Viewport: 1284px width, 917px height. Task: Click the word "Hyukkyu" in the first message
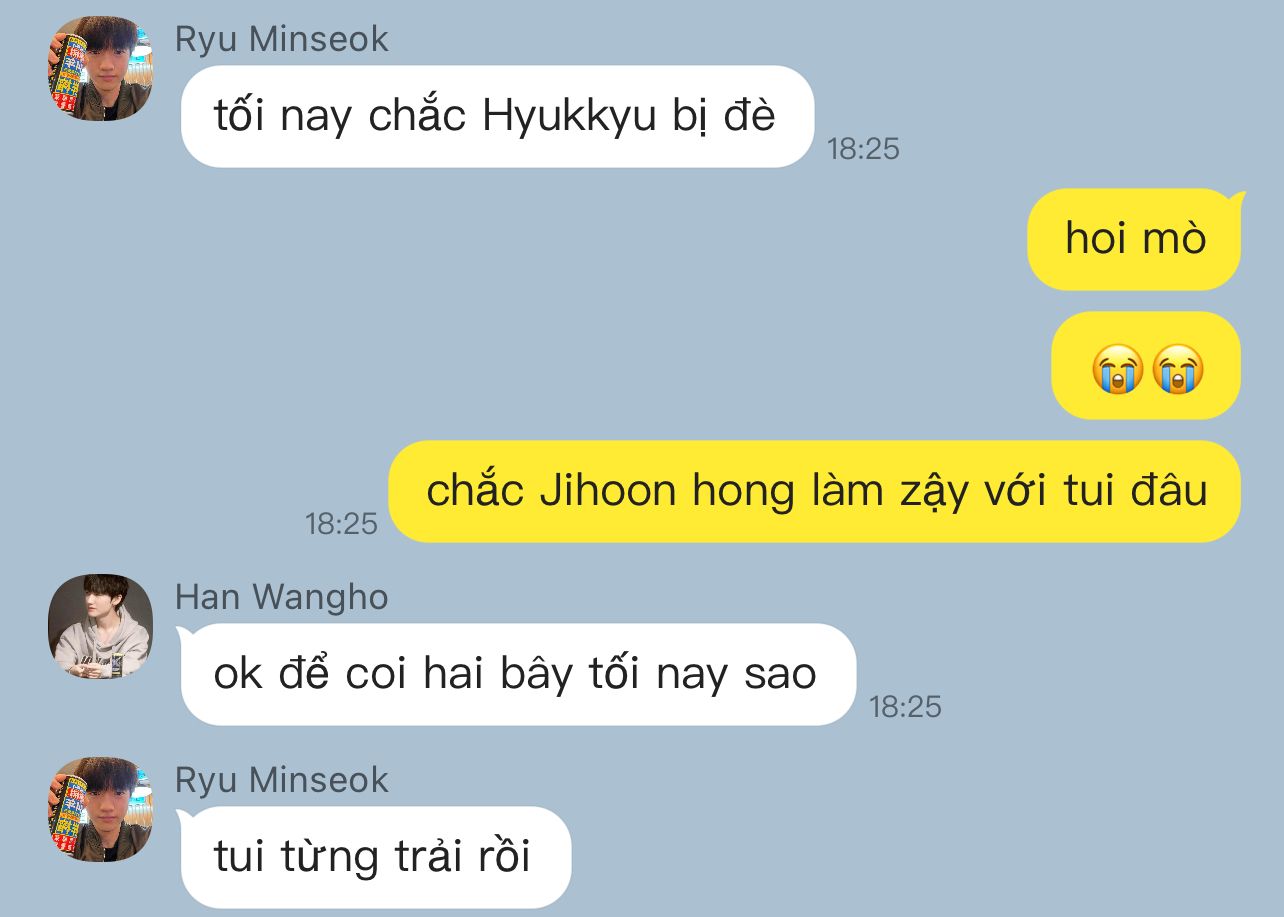pos(569,118)
